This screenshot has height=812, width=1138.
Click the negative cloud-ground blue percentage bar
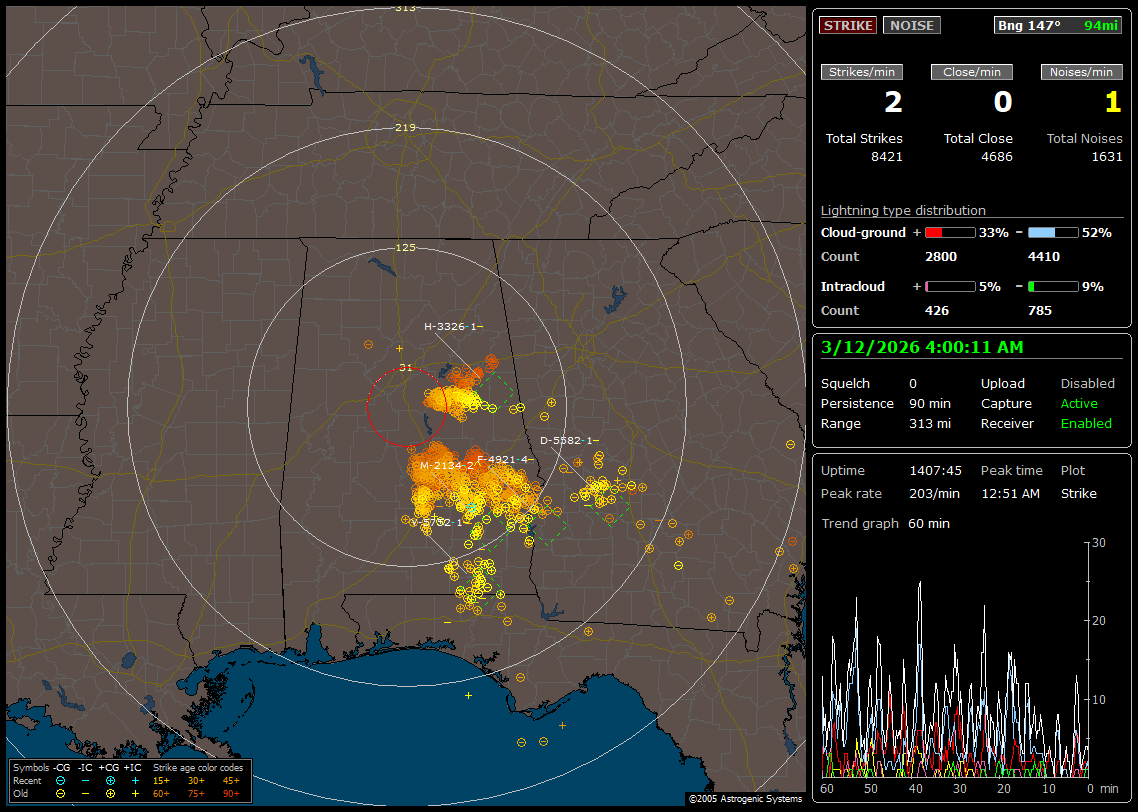[x=1053, y=233]
